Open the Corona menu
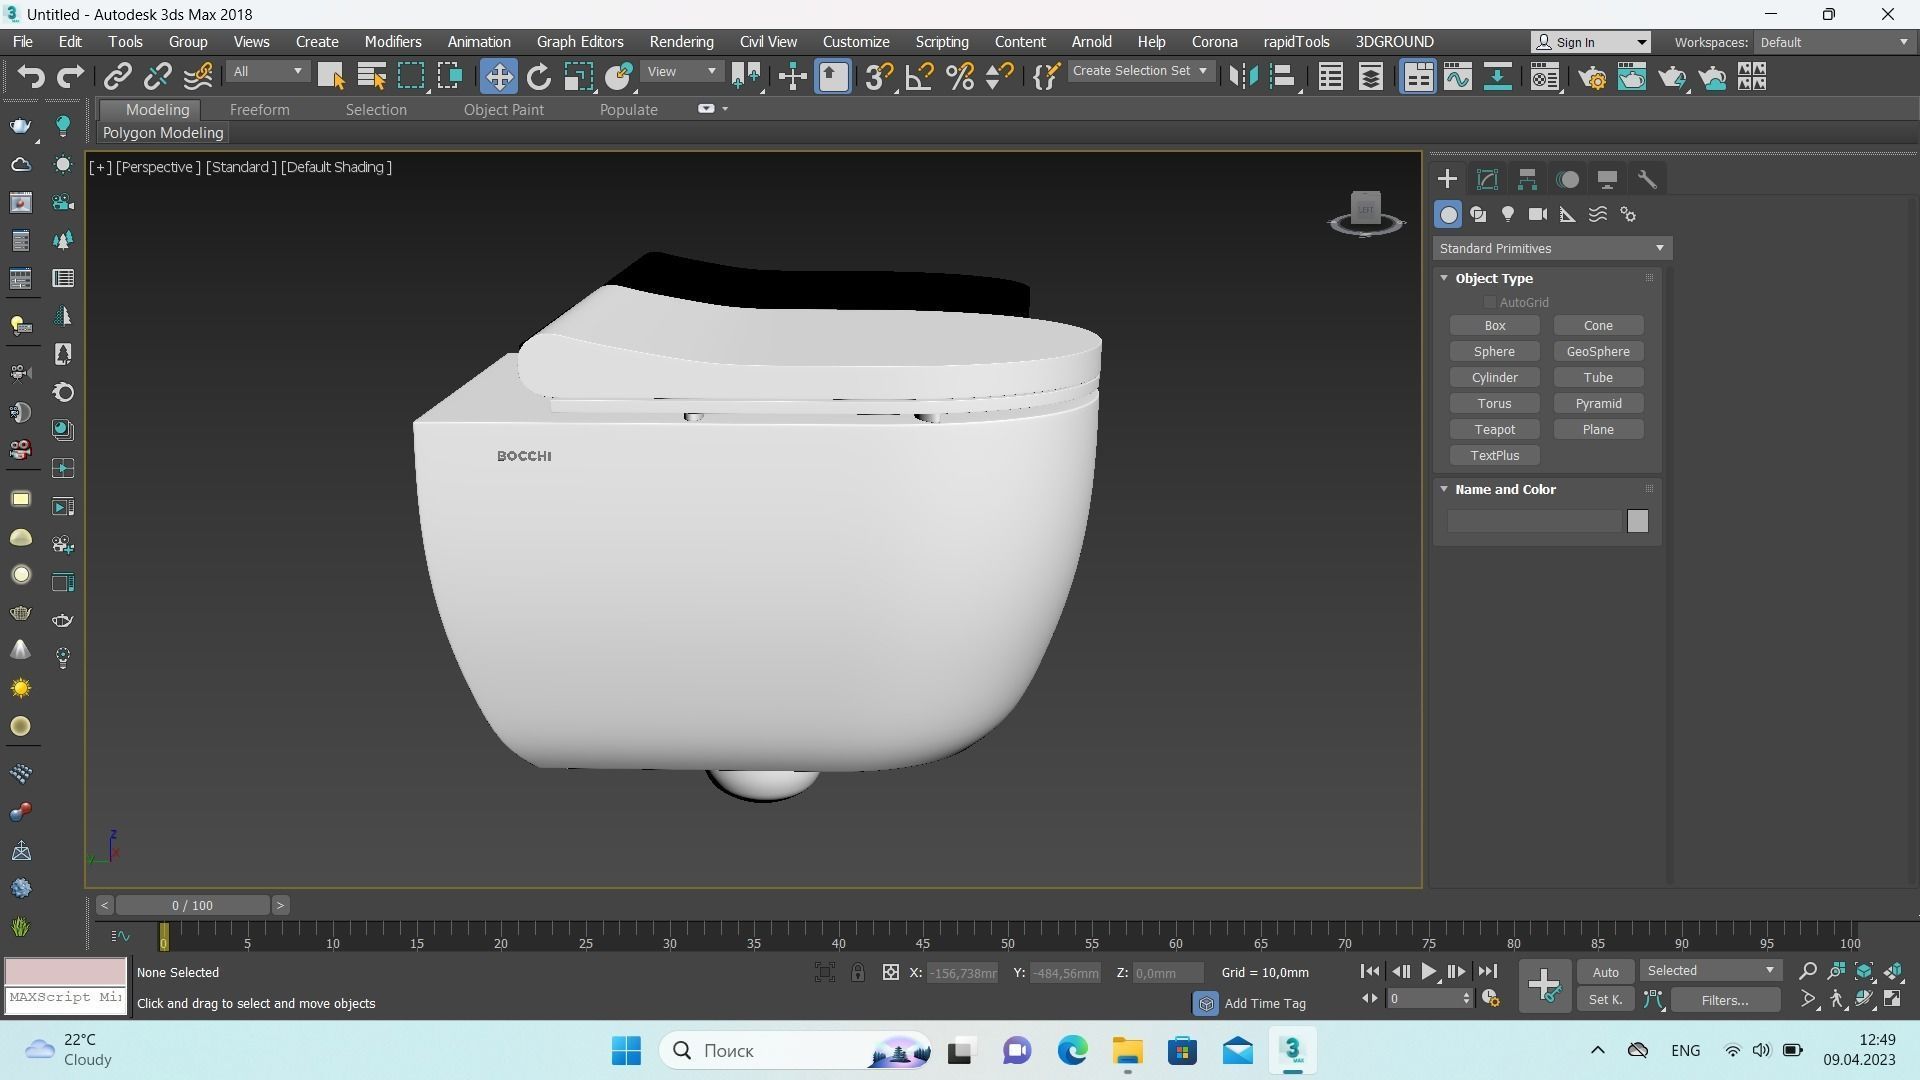Screen dimensions: 1920x1080 coord(1214,42)
